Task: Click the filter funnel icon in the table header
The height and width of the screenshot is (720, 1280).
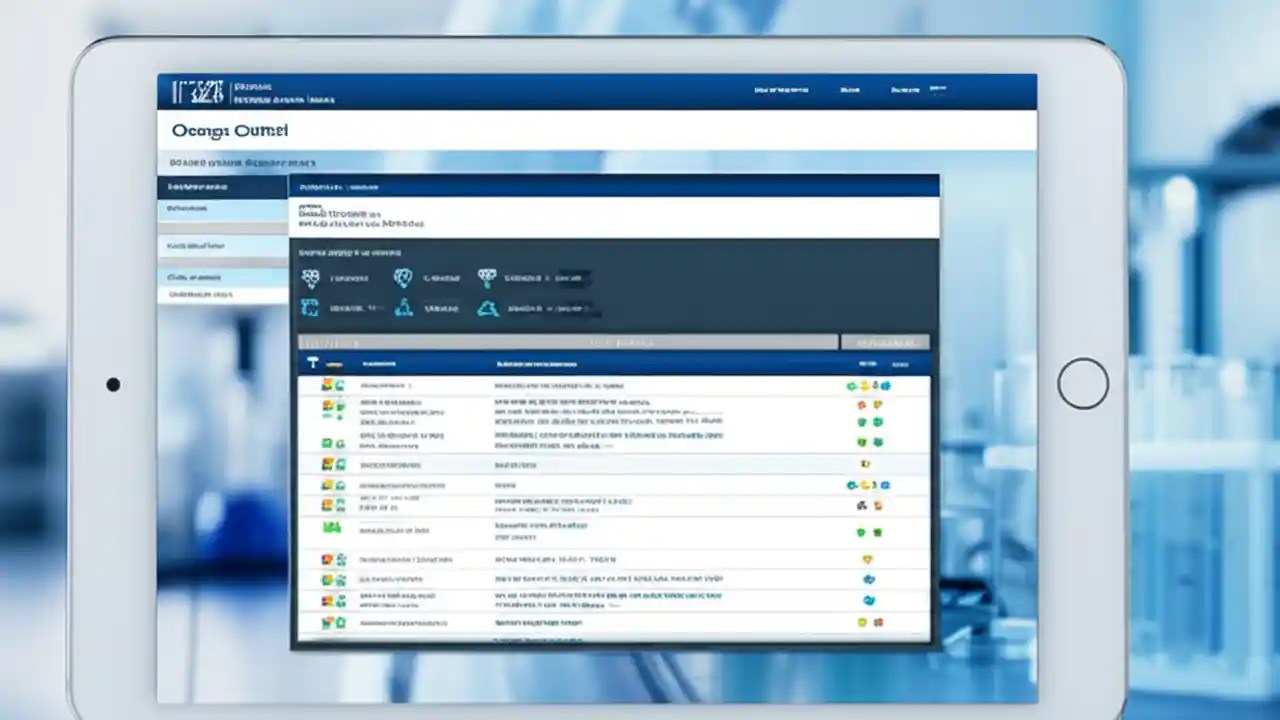Action: click(x=312, y=363)
